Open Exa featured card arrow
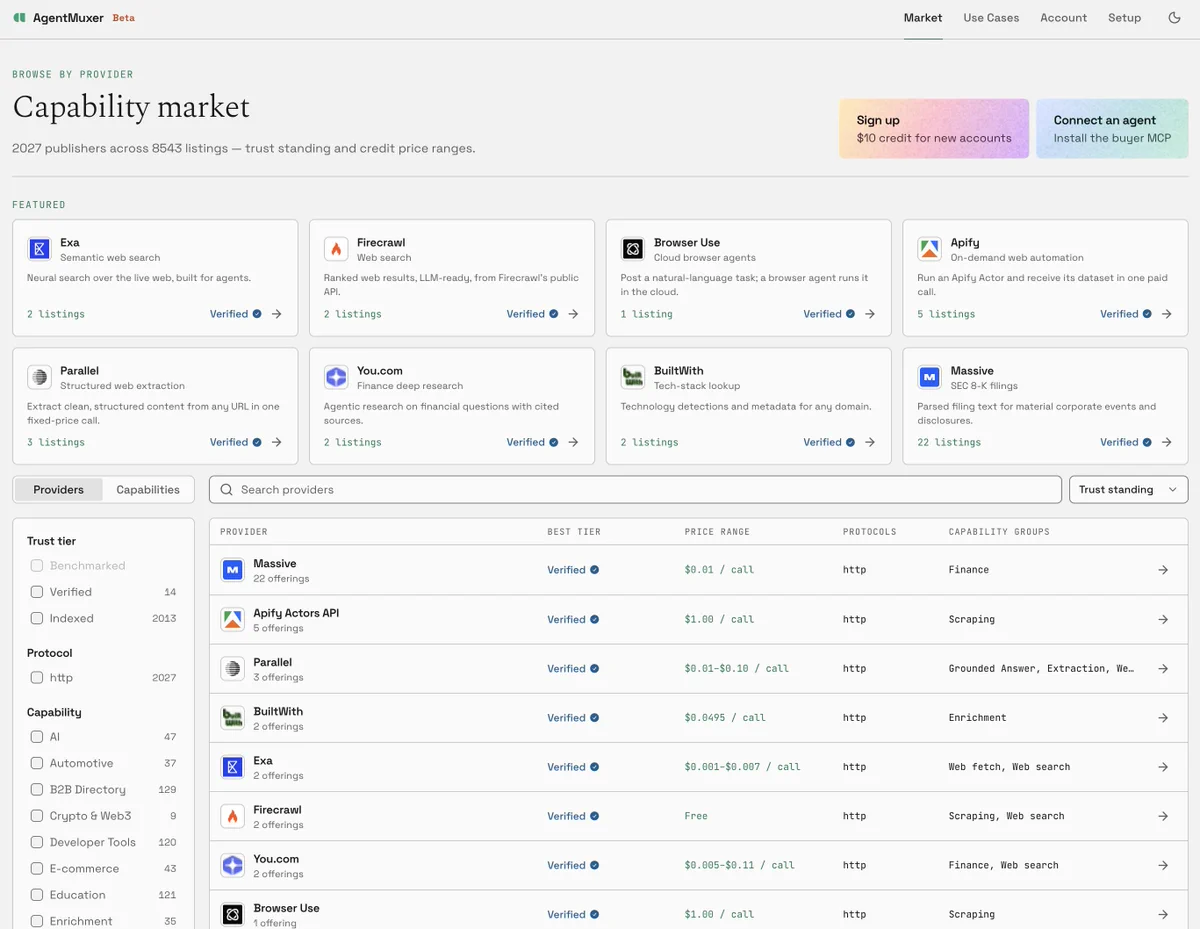Screen dimensions: 1200x929 (x=277, y=314)
